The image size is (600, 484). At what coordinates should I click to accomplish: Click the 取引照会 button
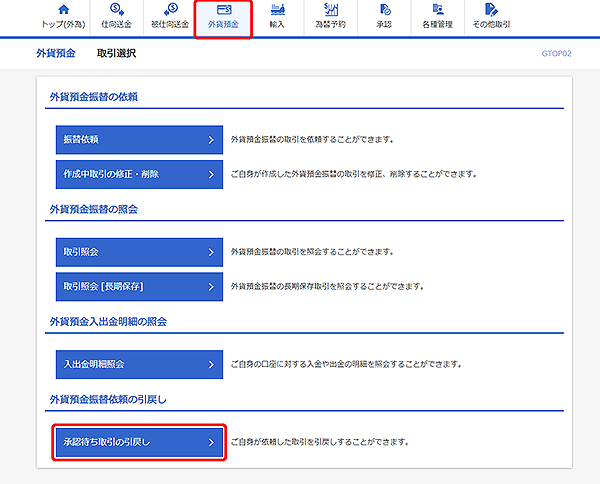click(x=139, y=252)
